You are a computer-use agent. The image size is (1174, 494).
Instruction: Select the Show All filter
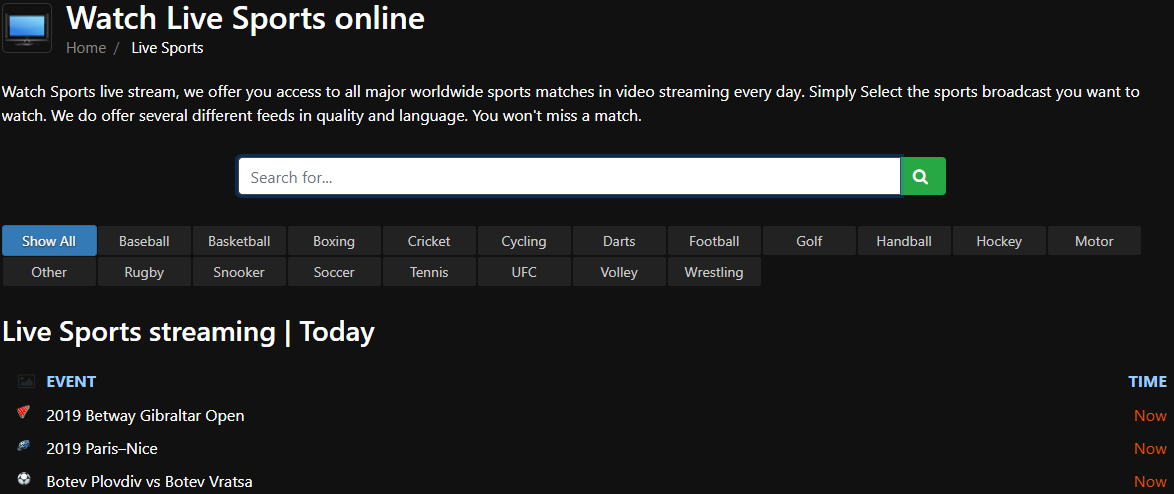[49, 241]
